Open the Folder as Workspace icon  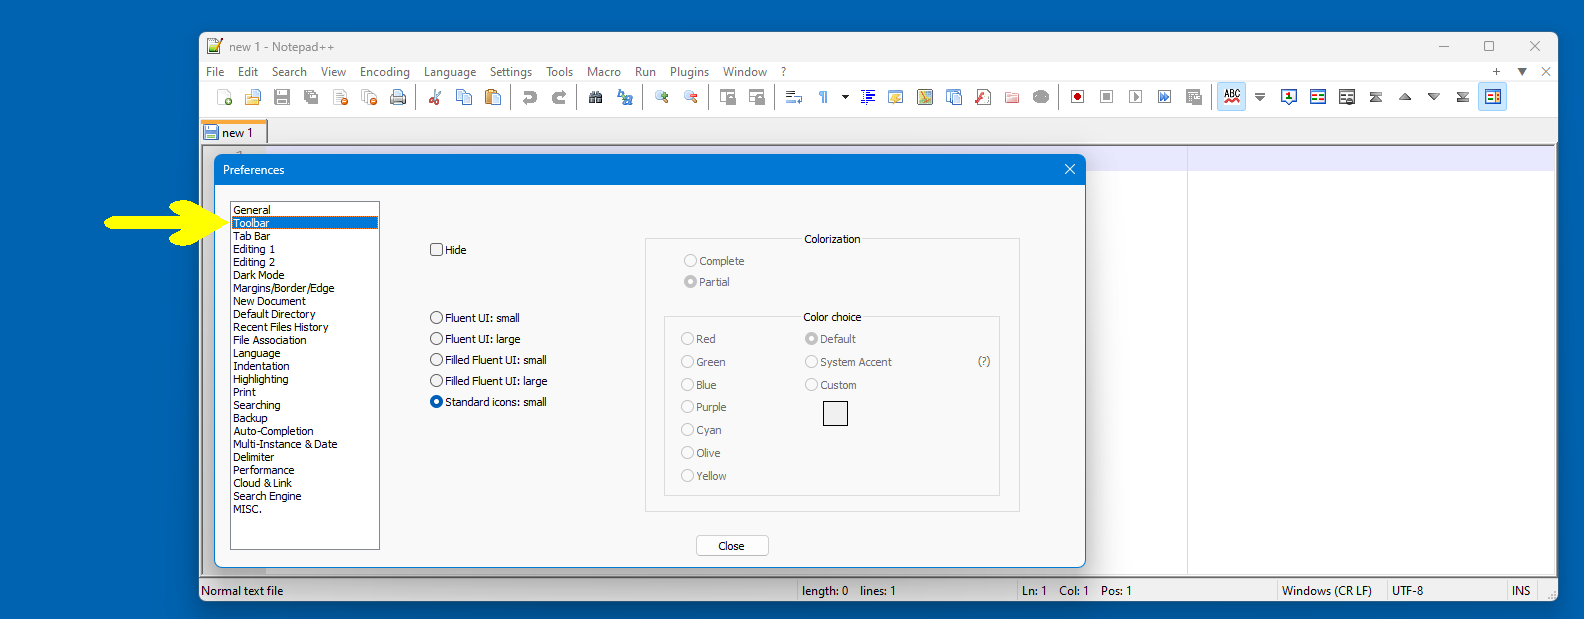point(1012,97)
